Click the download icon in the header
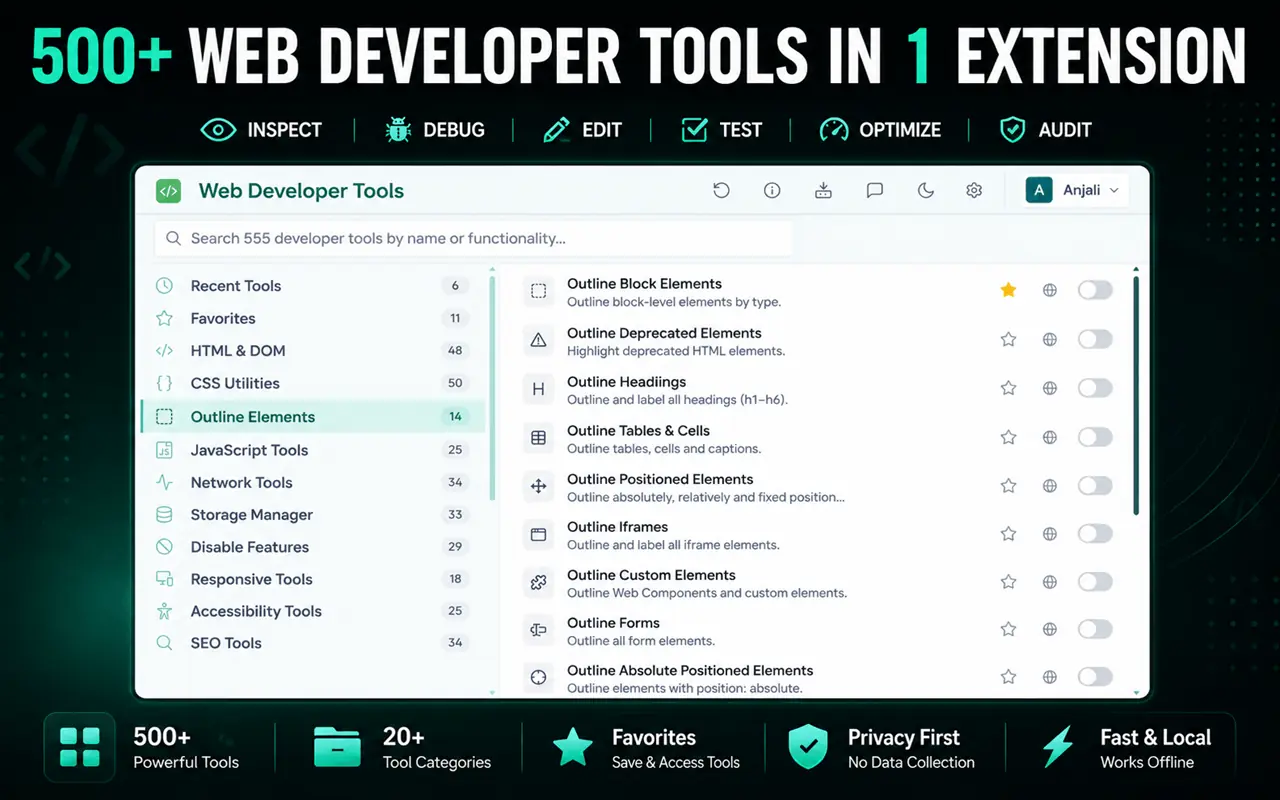This screenshot has height=800, width=1280. (823, 190)
